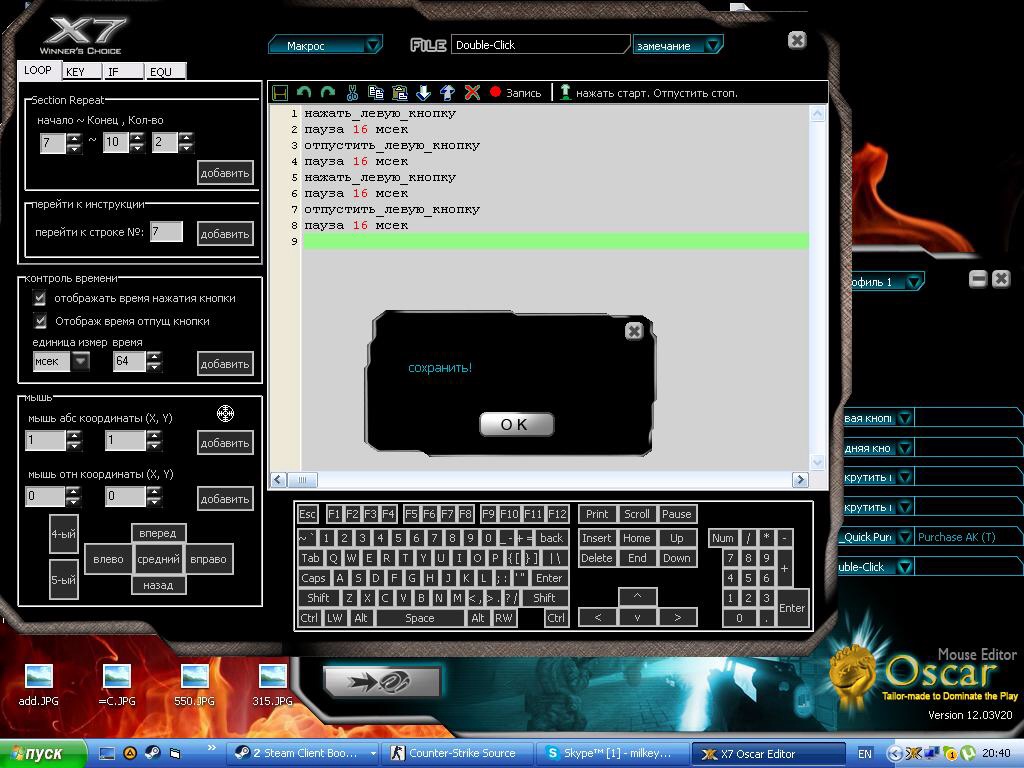Click the arrow logo button below keyboard
This screenshot has width=1024, height=768.
(381, 682)
